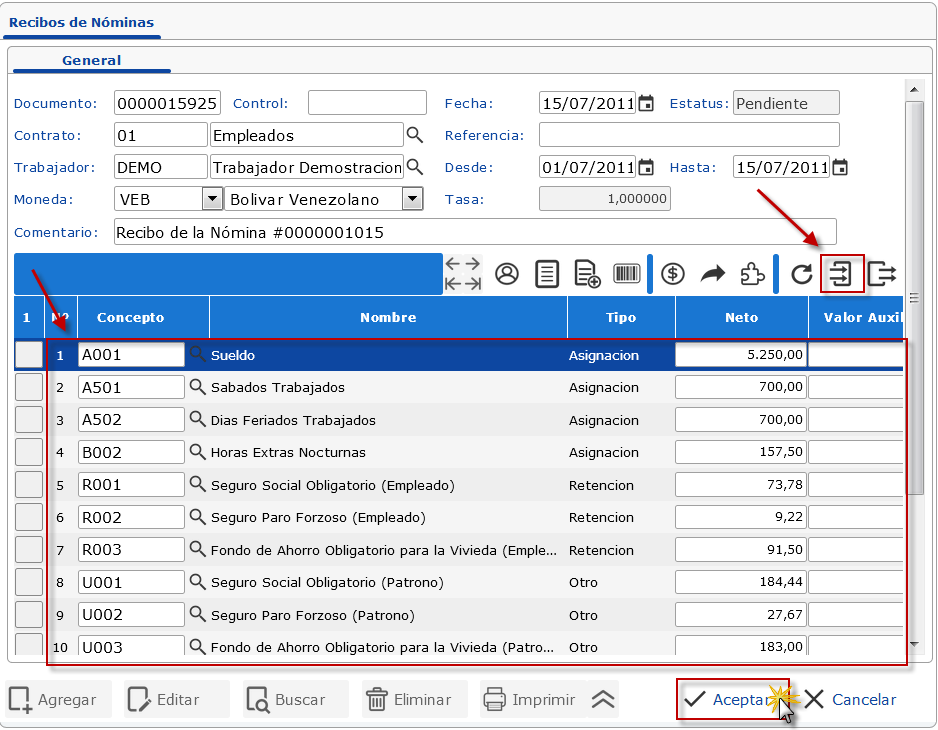Click search magnifier beside Trabajador name
Screen dimensions: 938x730
click(415, 167)
